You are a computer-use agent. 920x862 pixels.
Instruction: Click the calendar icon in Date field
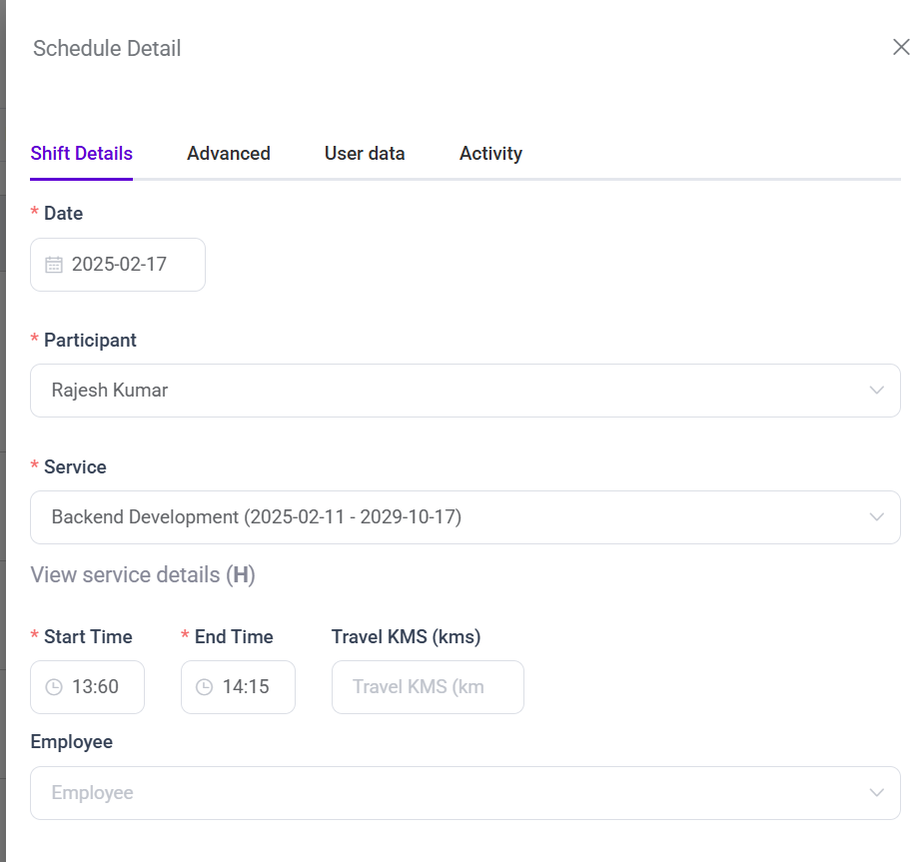click(54, 265)
